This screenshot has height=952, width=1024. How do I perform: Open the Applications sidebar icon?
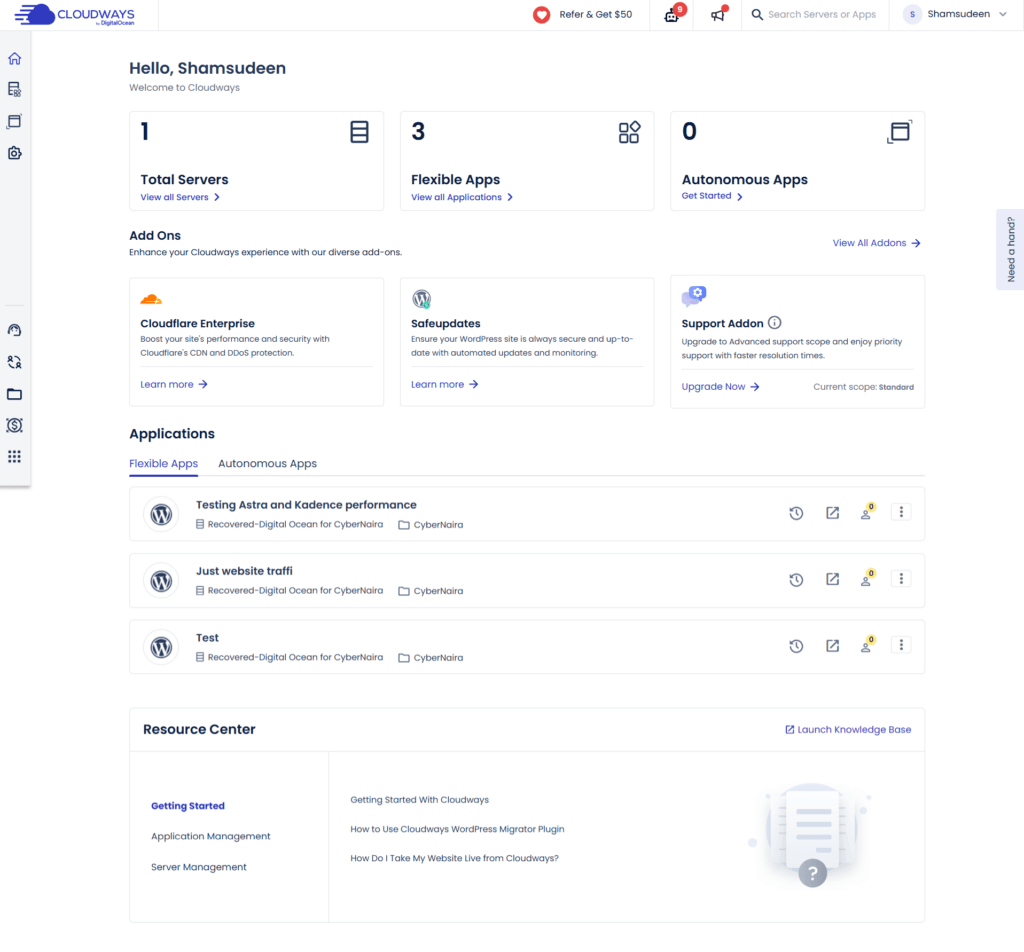[14, 121]
